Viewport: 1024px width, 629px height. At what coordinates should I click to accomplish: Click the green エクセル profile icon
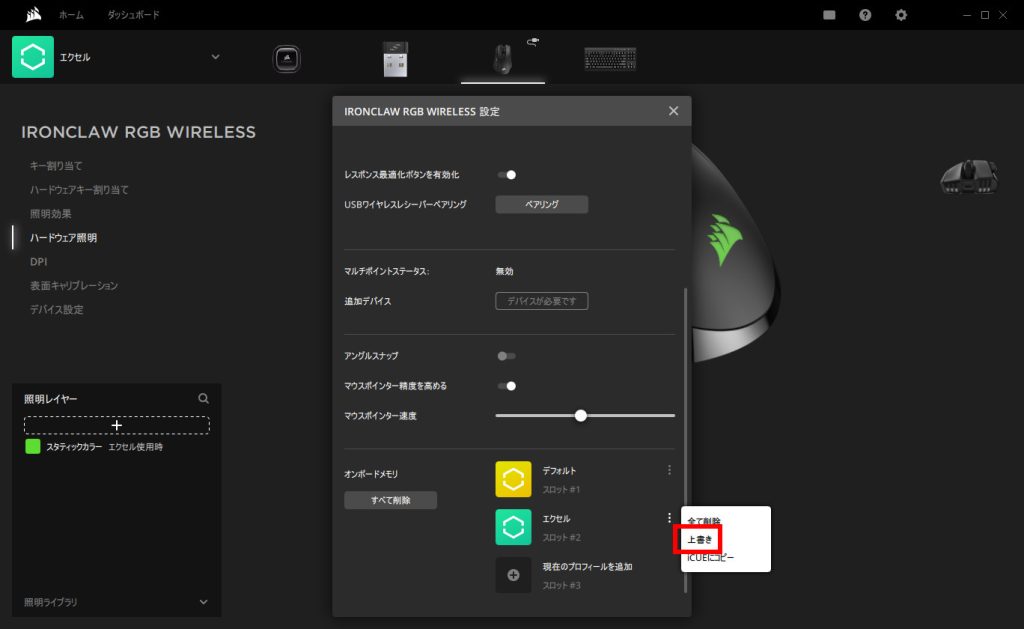(x=33, y=57)
